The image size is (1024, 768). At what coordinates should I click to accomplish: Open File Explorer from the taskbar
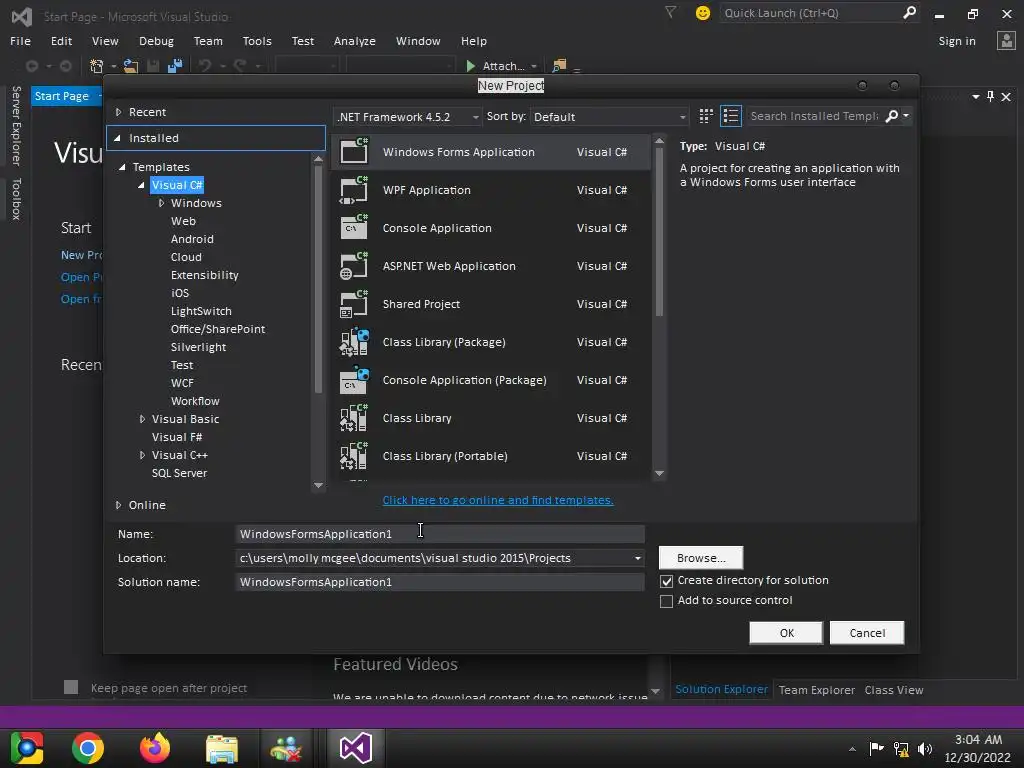(x=221, y=748)
